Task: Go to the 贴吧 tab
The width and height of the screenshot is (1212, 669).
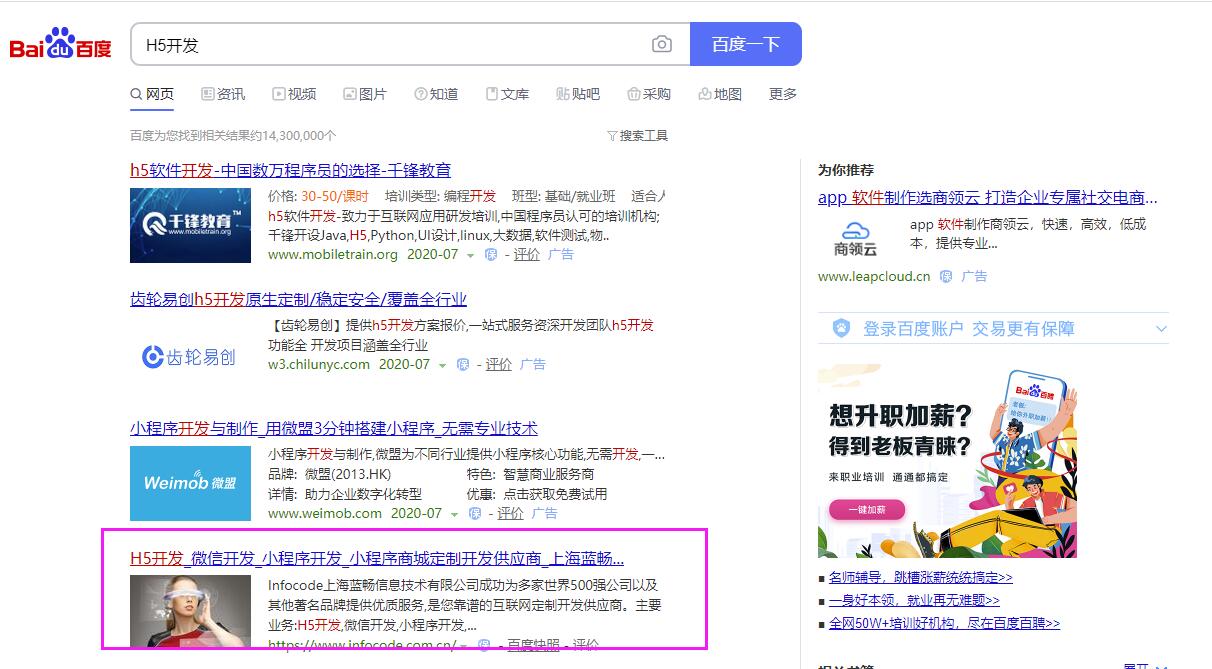Action: click(578, 94)
